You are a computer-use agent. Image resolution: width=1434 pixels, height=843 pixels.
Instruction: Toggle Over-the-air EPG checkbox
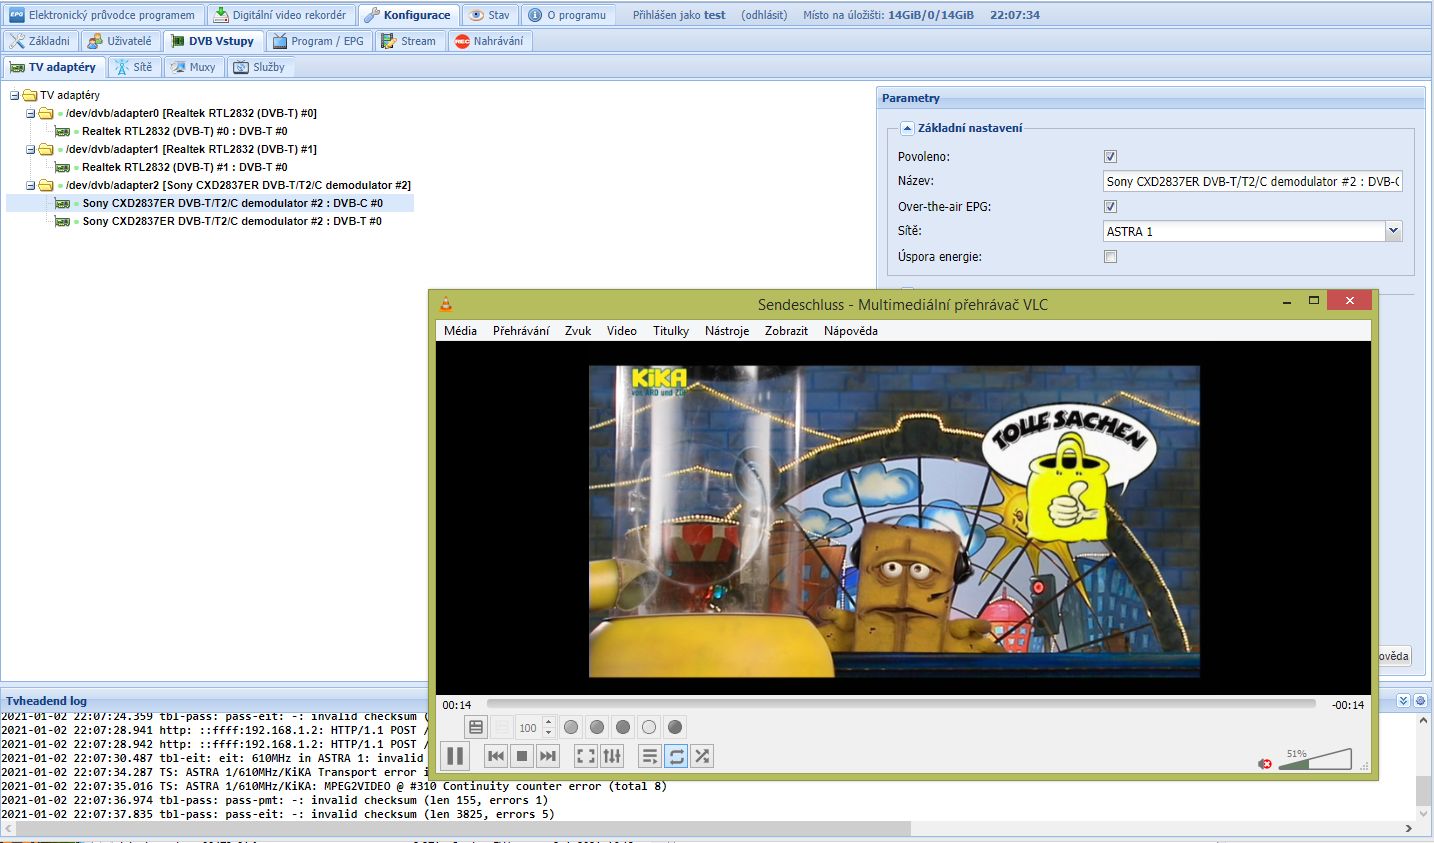tap(1110, 207)
